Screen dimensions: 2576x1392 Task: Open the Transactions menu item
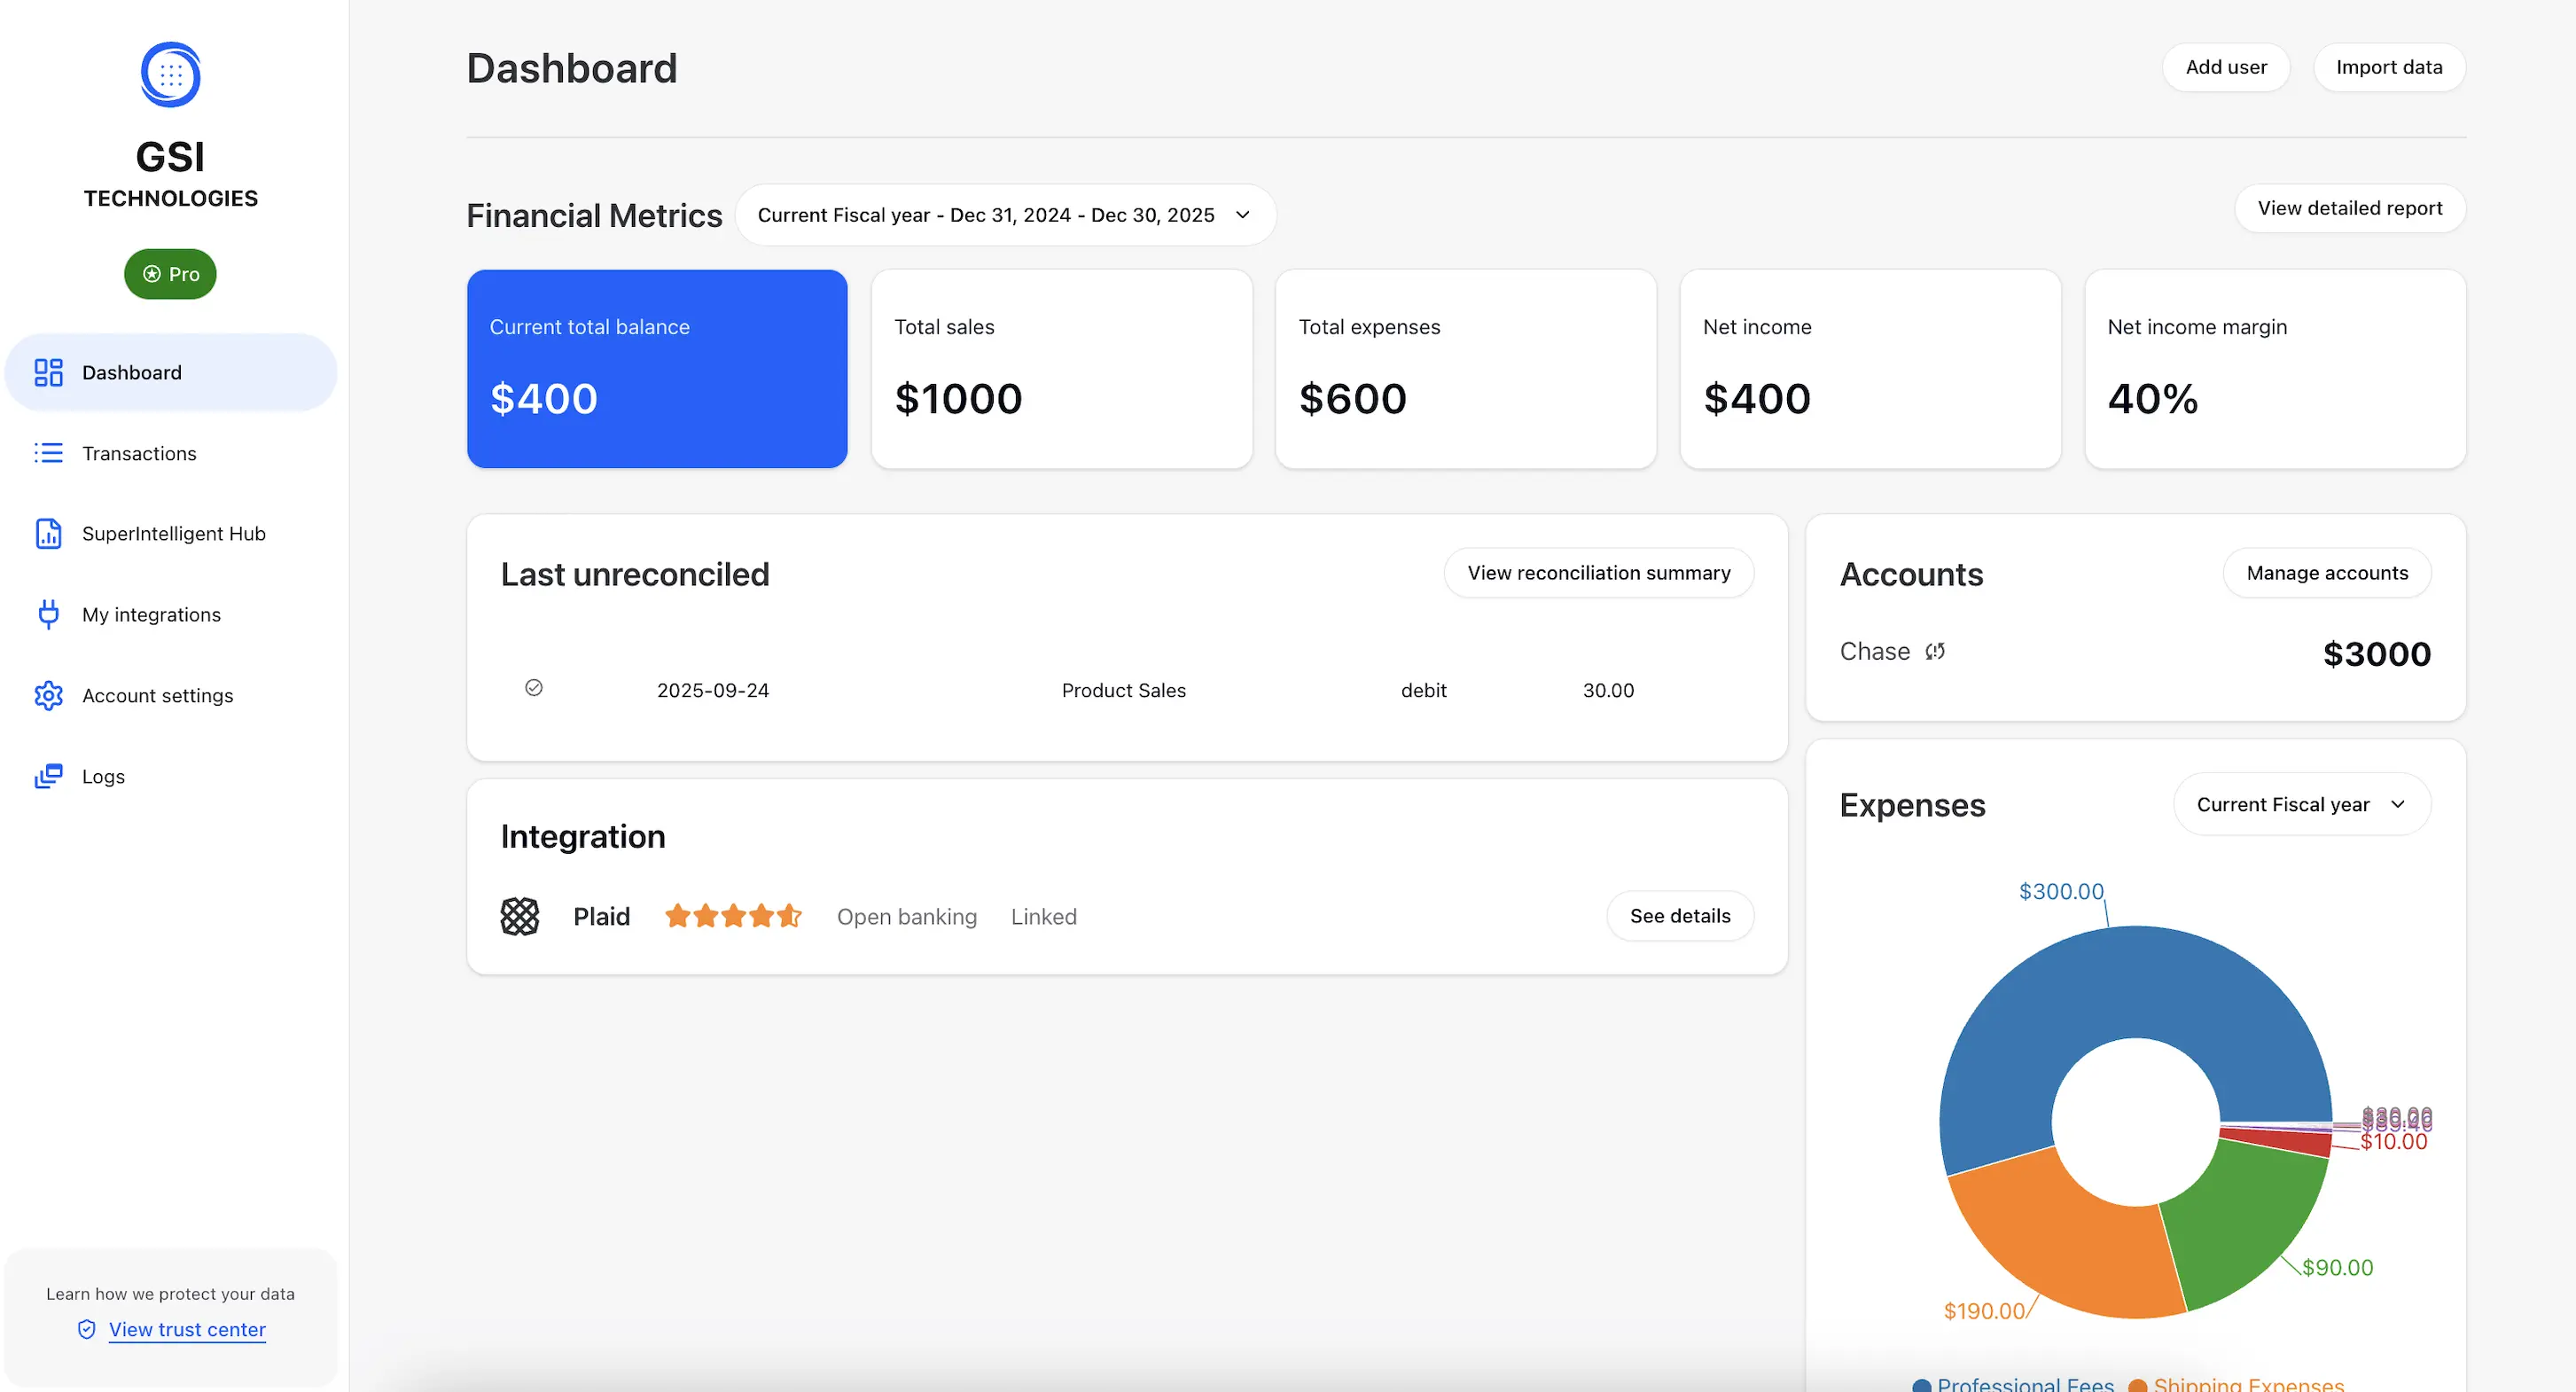pyautogui.click(x=139, y=453)
